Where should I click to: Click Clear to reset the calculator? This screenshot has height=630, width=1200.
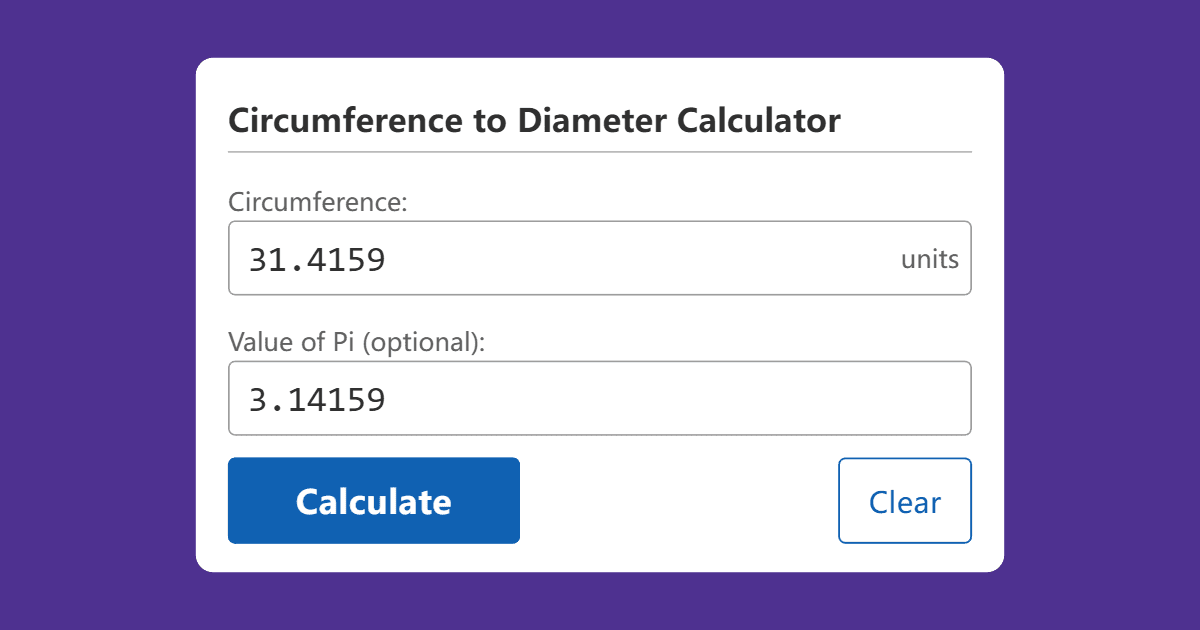pos(904,500)
